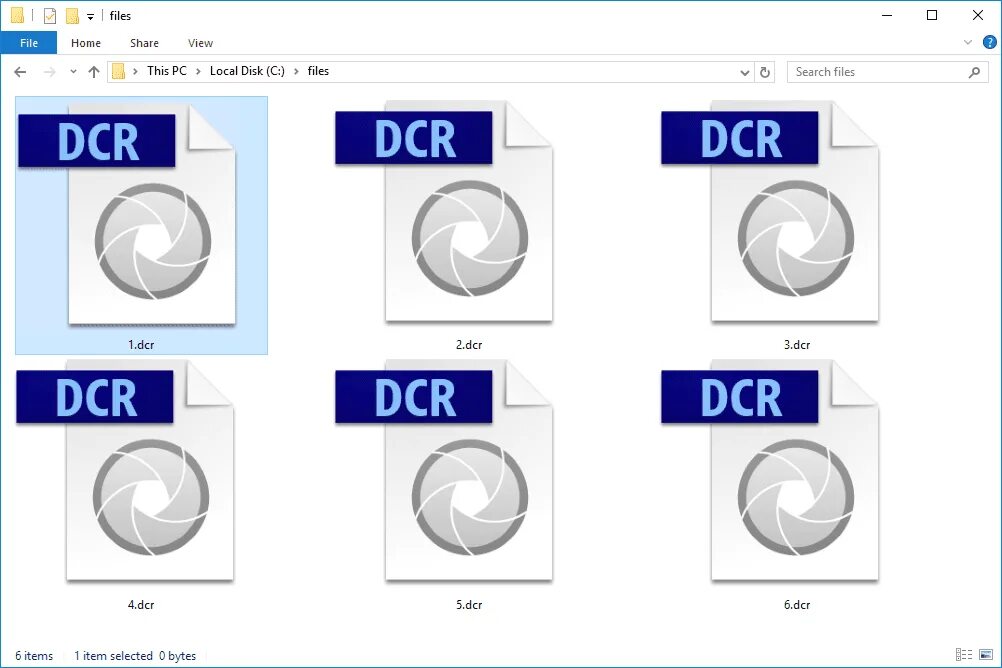1002x668 pixels.
Task: Select the 6.dcr file icon
Action: click(x=770, y=470)
